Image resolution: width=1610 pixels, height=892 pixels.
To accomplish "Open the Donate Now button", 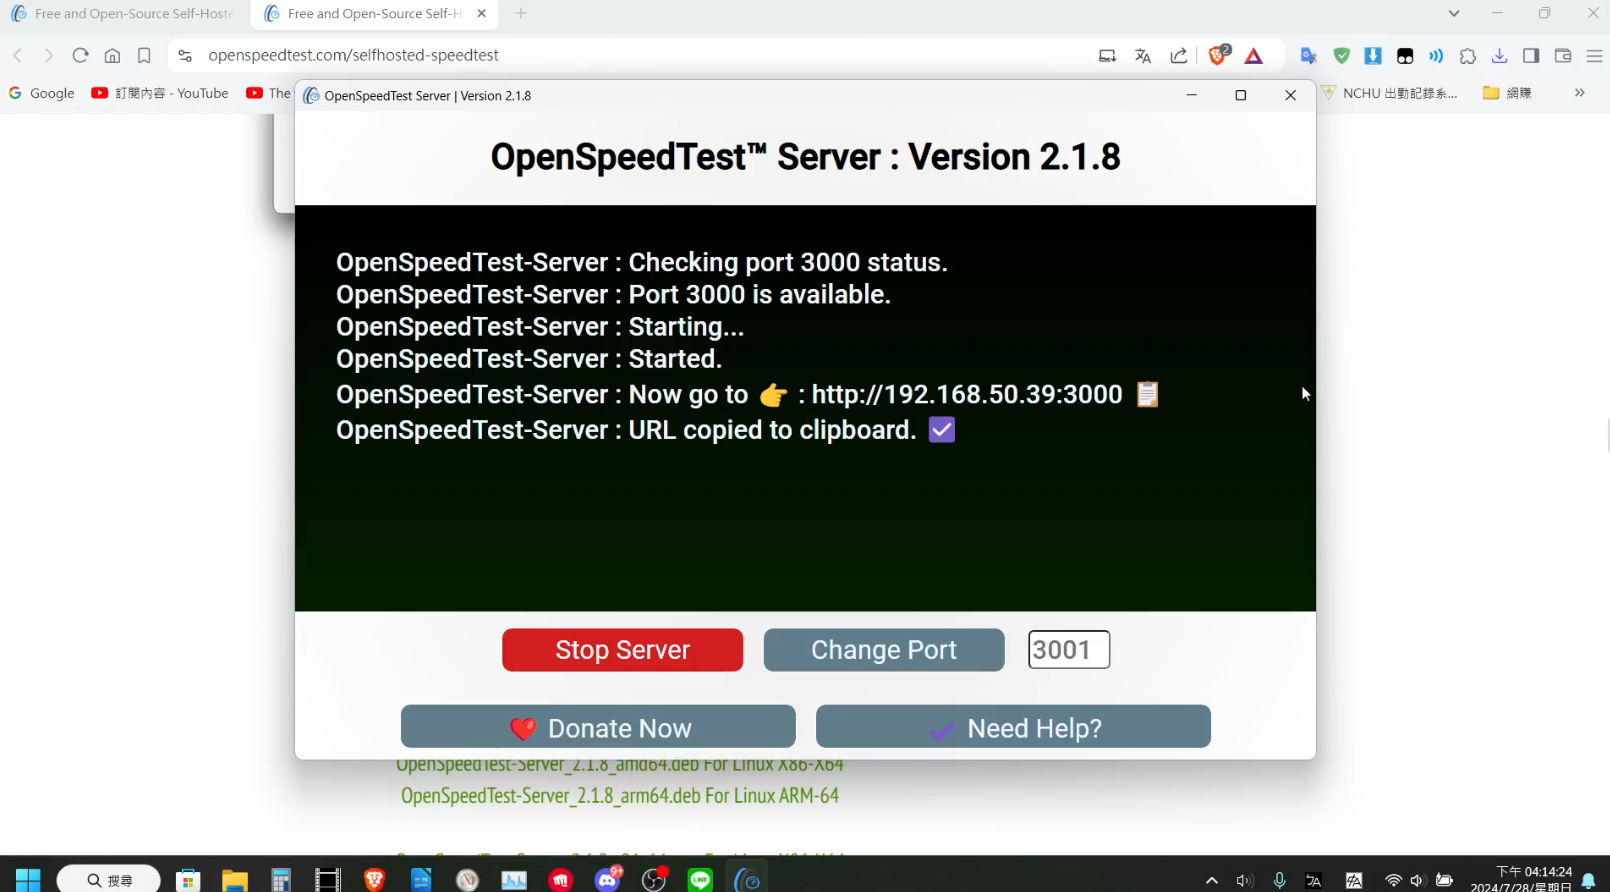I will point(598,727).
